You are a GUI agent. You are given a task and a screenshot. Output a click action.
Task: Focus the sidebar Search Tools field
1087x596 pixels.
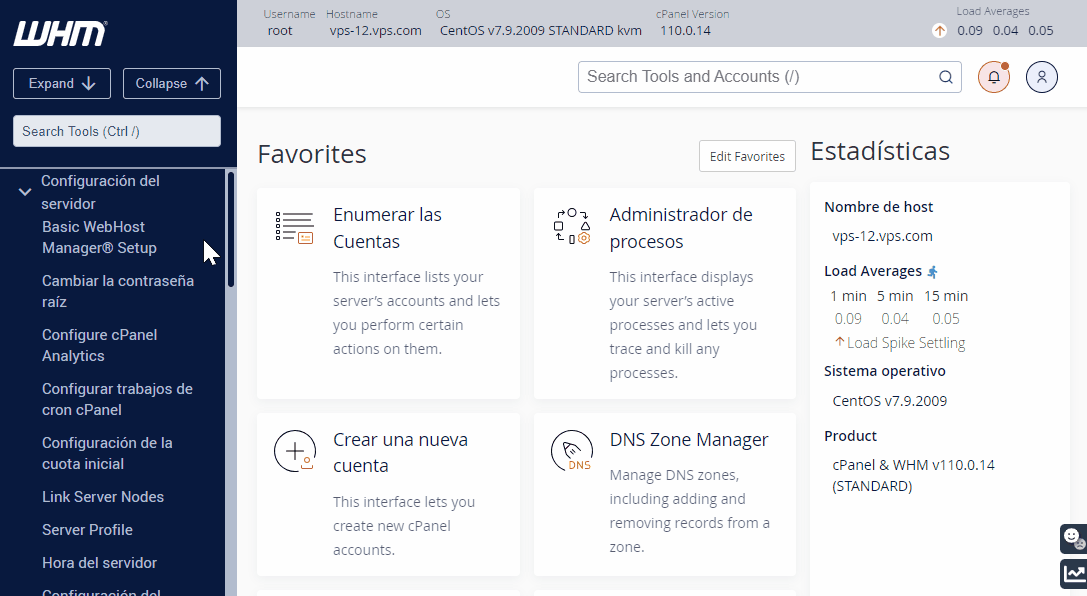coord(117,131)
